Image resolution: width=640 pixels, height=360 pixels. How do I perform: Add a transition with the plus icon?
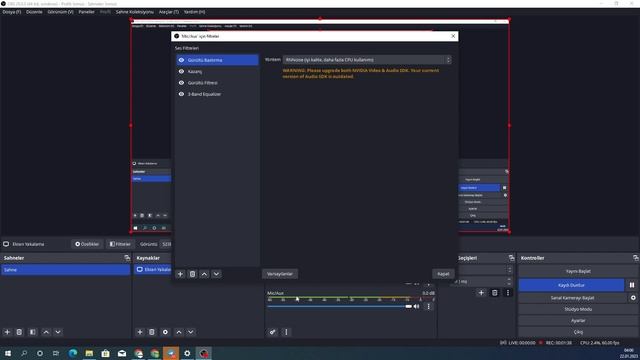(x=481, y=293)
